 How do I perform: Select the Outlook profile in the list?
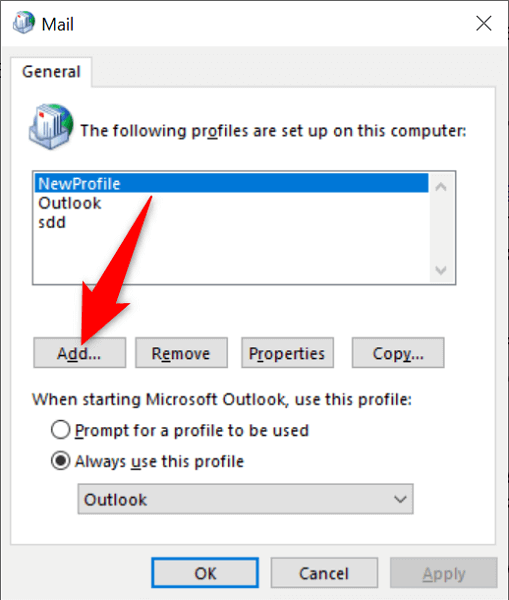tap(232, 203)
